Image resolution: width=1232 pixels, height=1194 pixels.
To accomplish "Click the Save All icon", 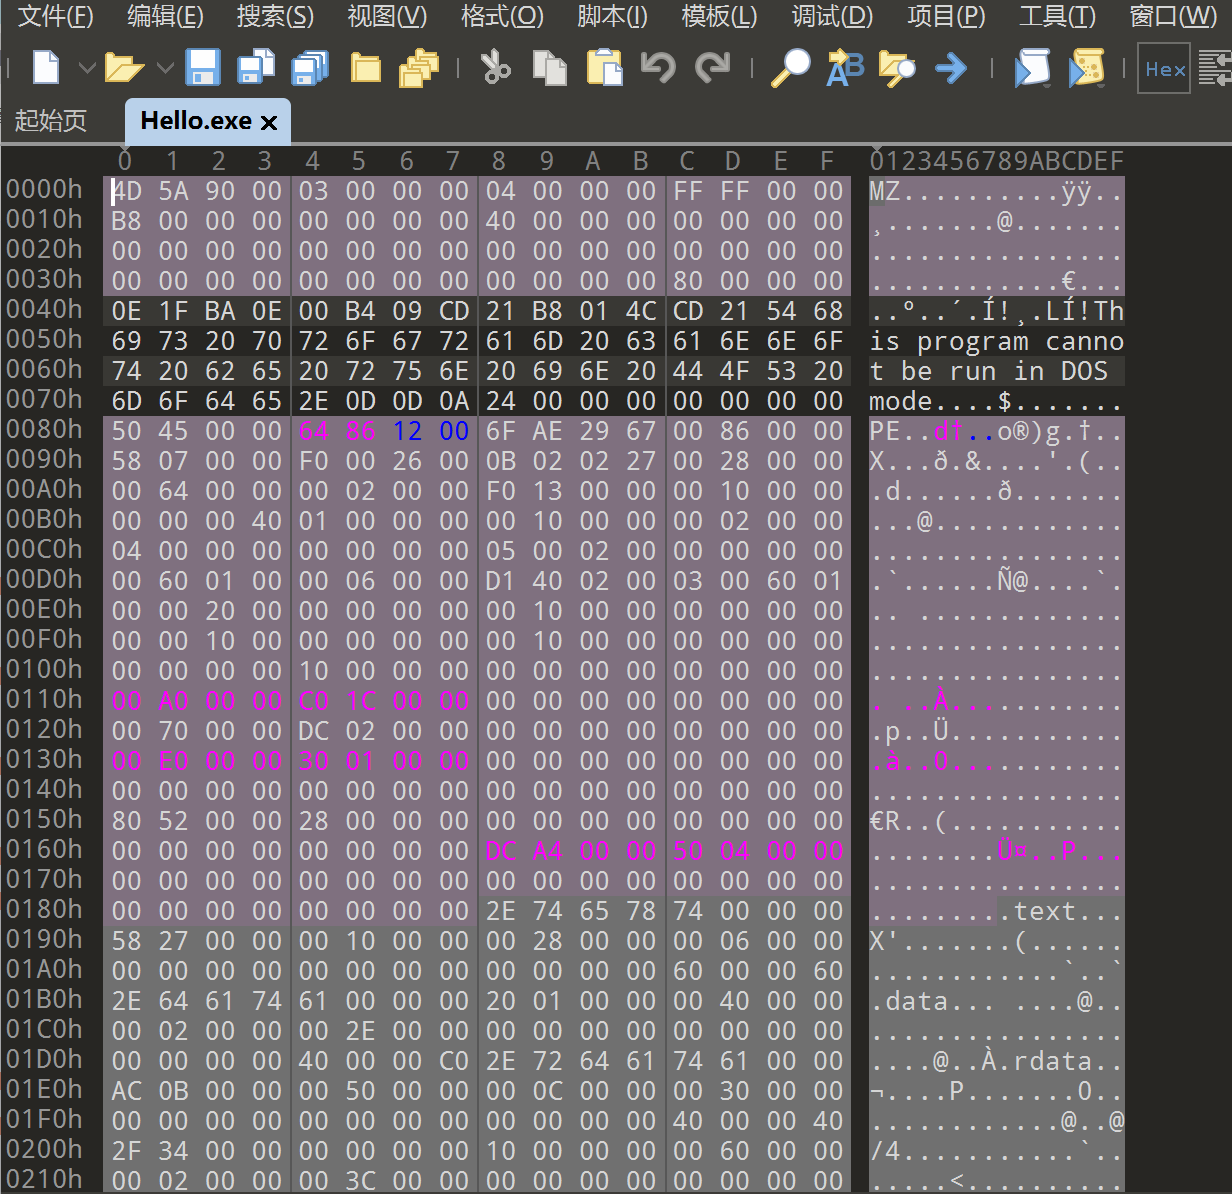I will click(x=310, y=68).
